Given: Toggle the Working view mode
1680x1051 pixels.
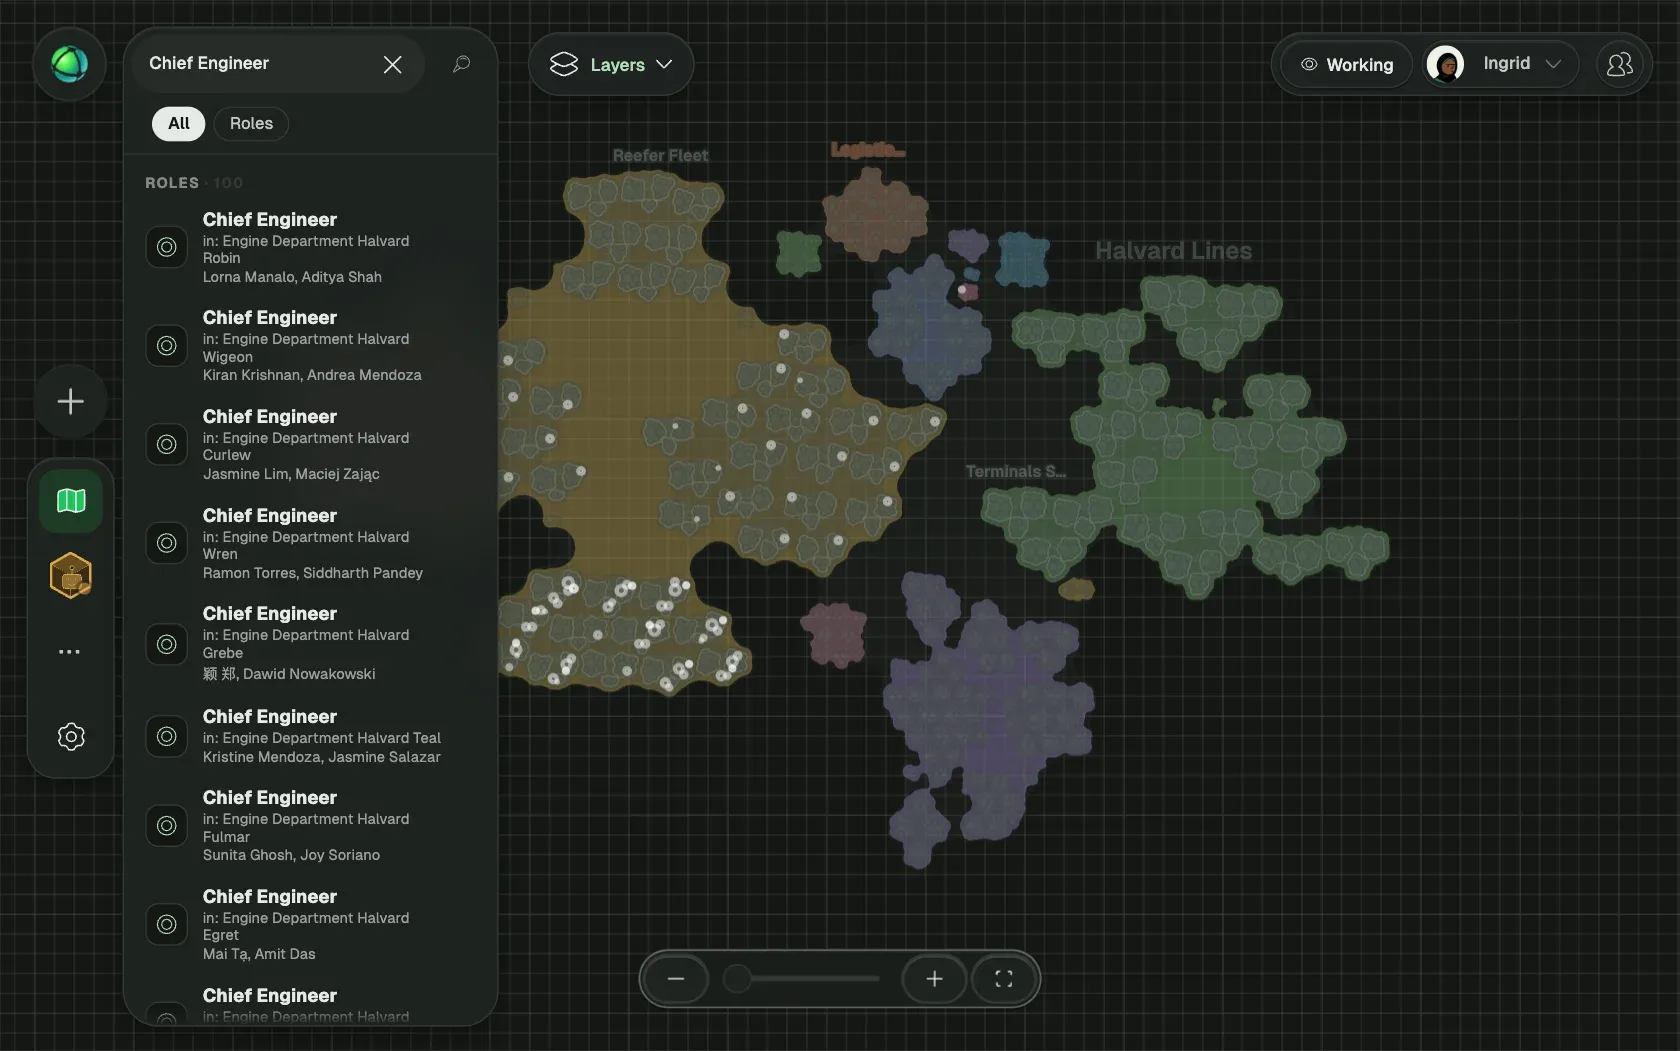Looking at the screenshot, I should 1347,65.
